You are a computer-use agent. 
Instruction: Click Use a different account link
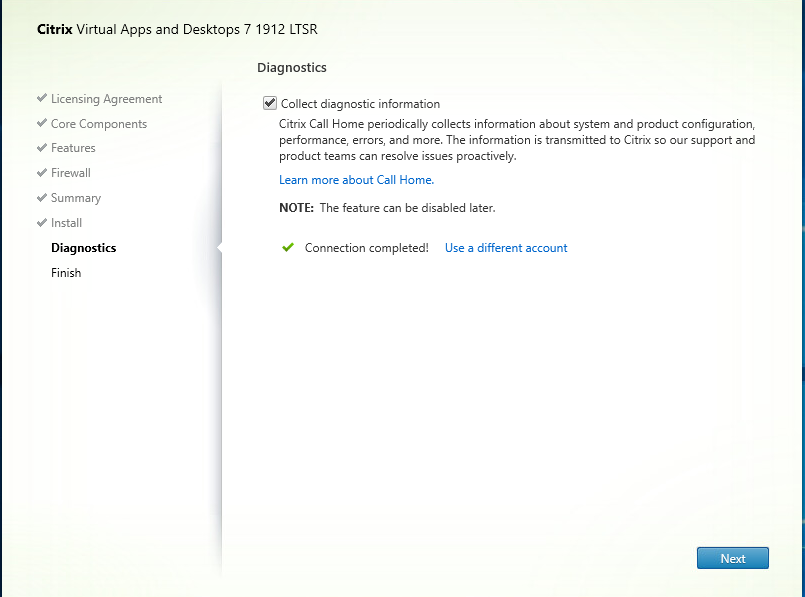pyautogui.click(x=506, y=248)
